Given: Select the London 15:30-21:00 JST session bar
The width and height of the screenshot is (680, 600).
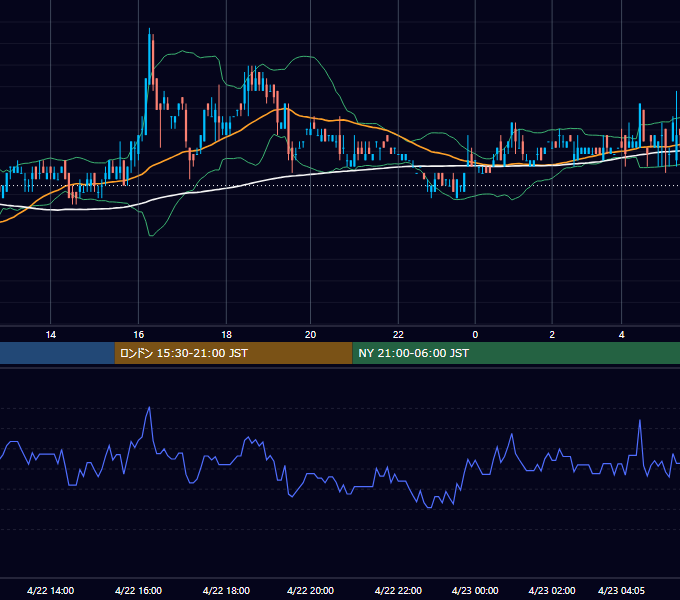Looking at the screenshot, I should (233, 353).
